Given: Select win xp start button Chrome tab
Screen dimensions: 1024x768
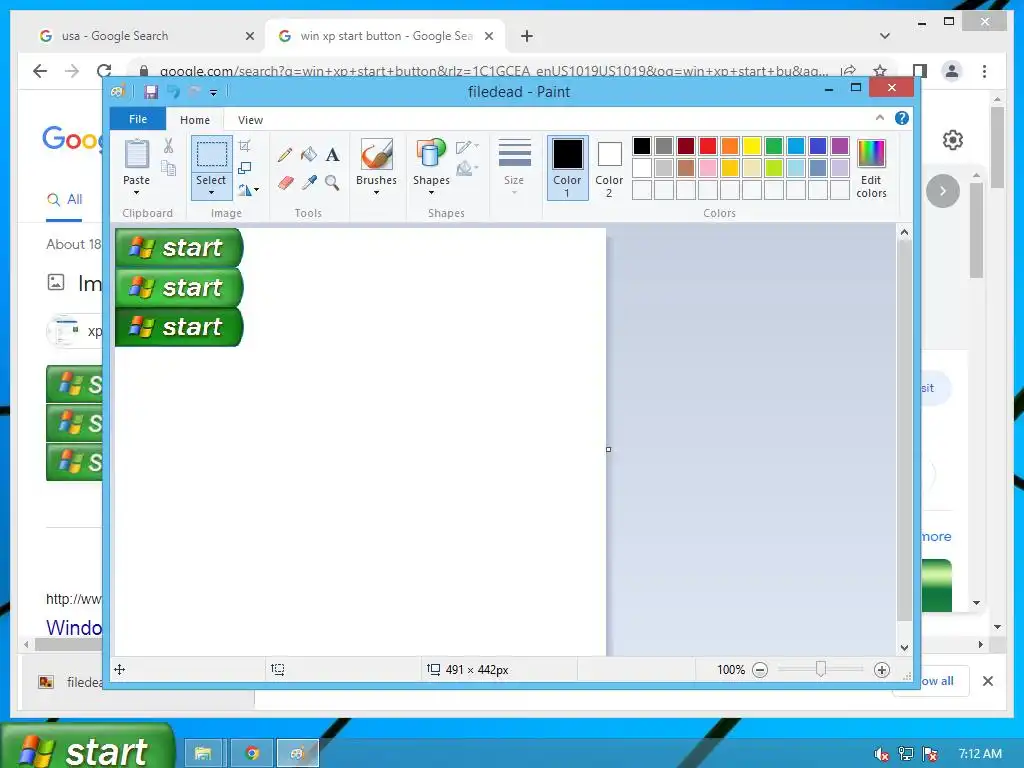Looking at the screenshot, I should (x=385, y=36).
